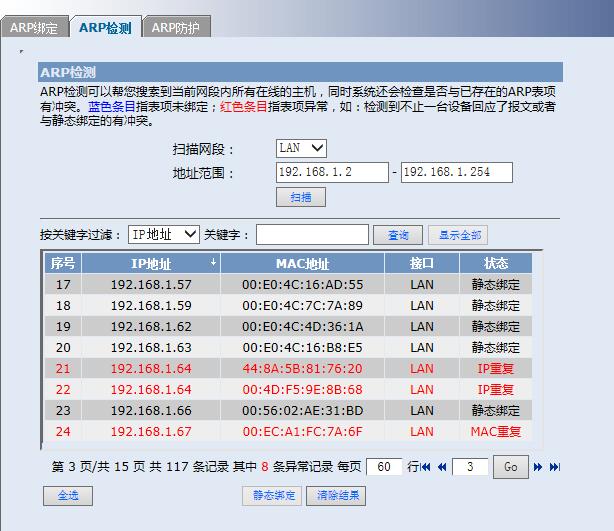Click sequence number 17 in the table
This screenshot has height=531, width=614.
63,284
